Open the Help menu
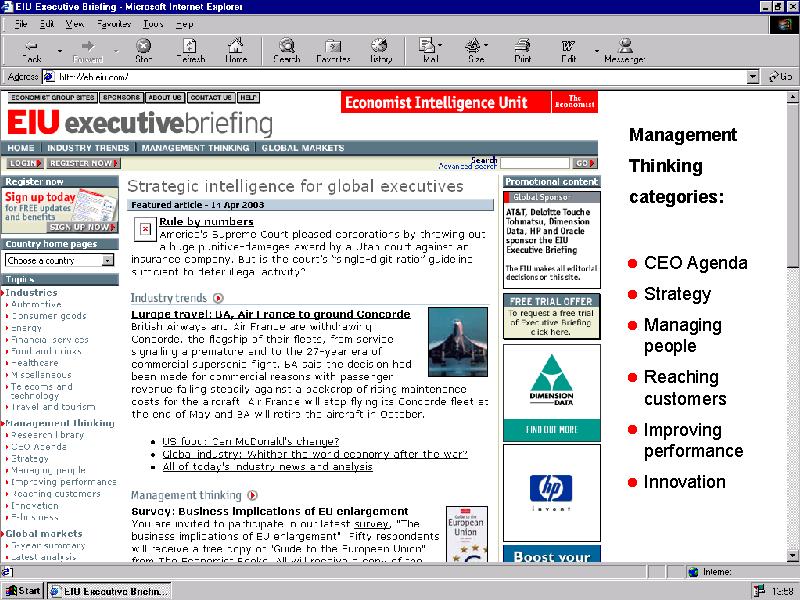The width and height of the screenshot is (800, 600). pos(184,24)
